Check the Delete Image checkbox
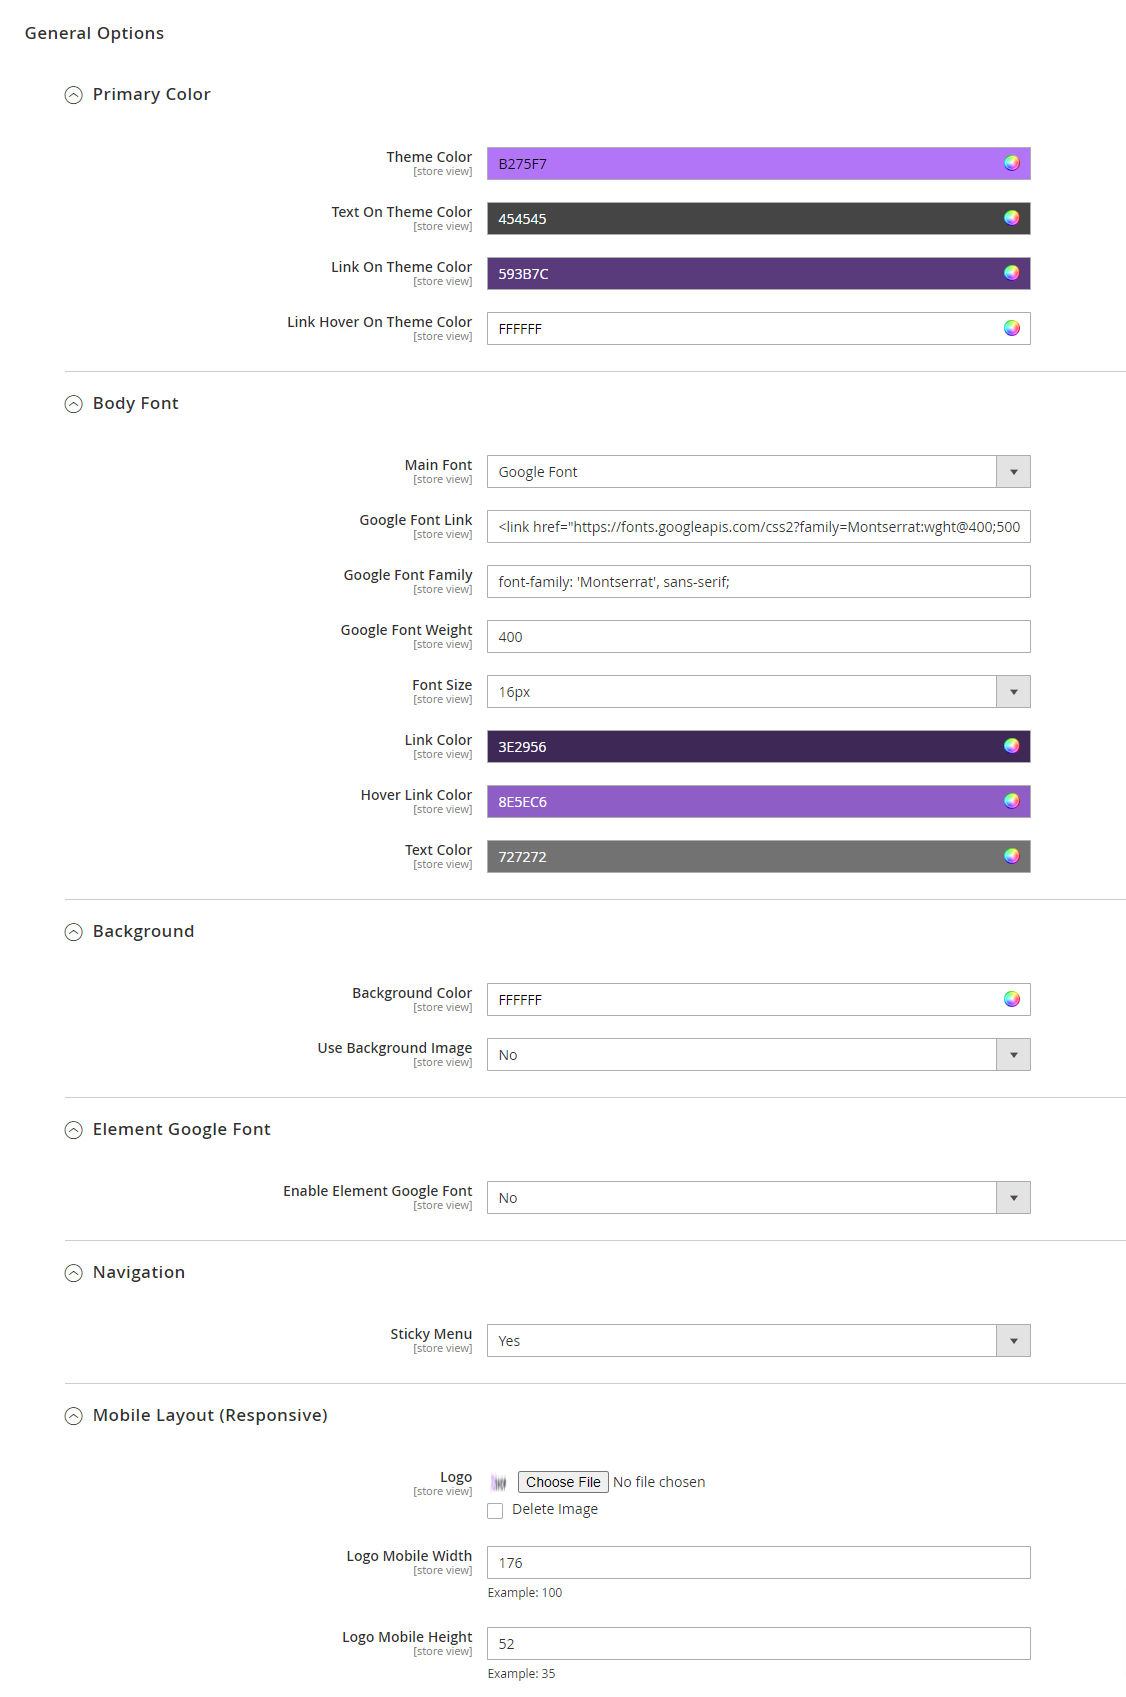Viewport: 1126px width, 1697px height. [x=495, y=1511]
